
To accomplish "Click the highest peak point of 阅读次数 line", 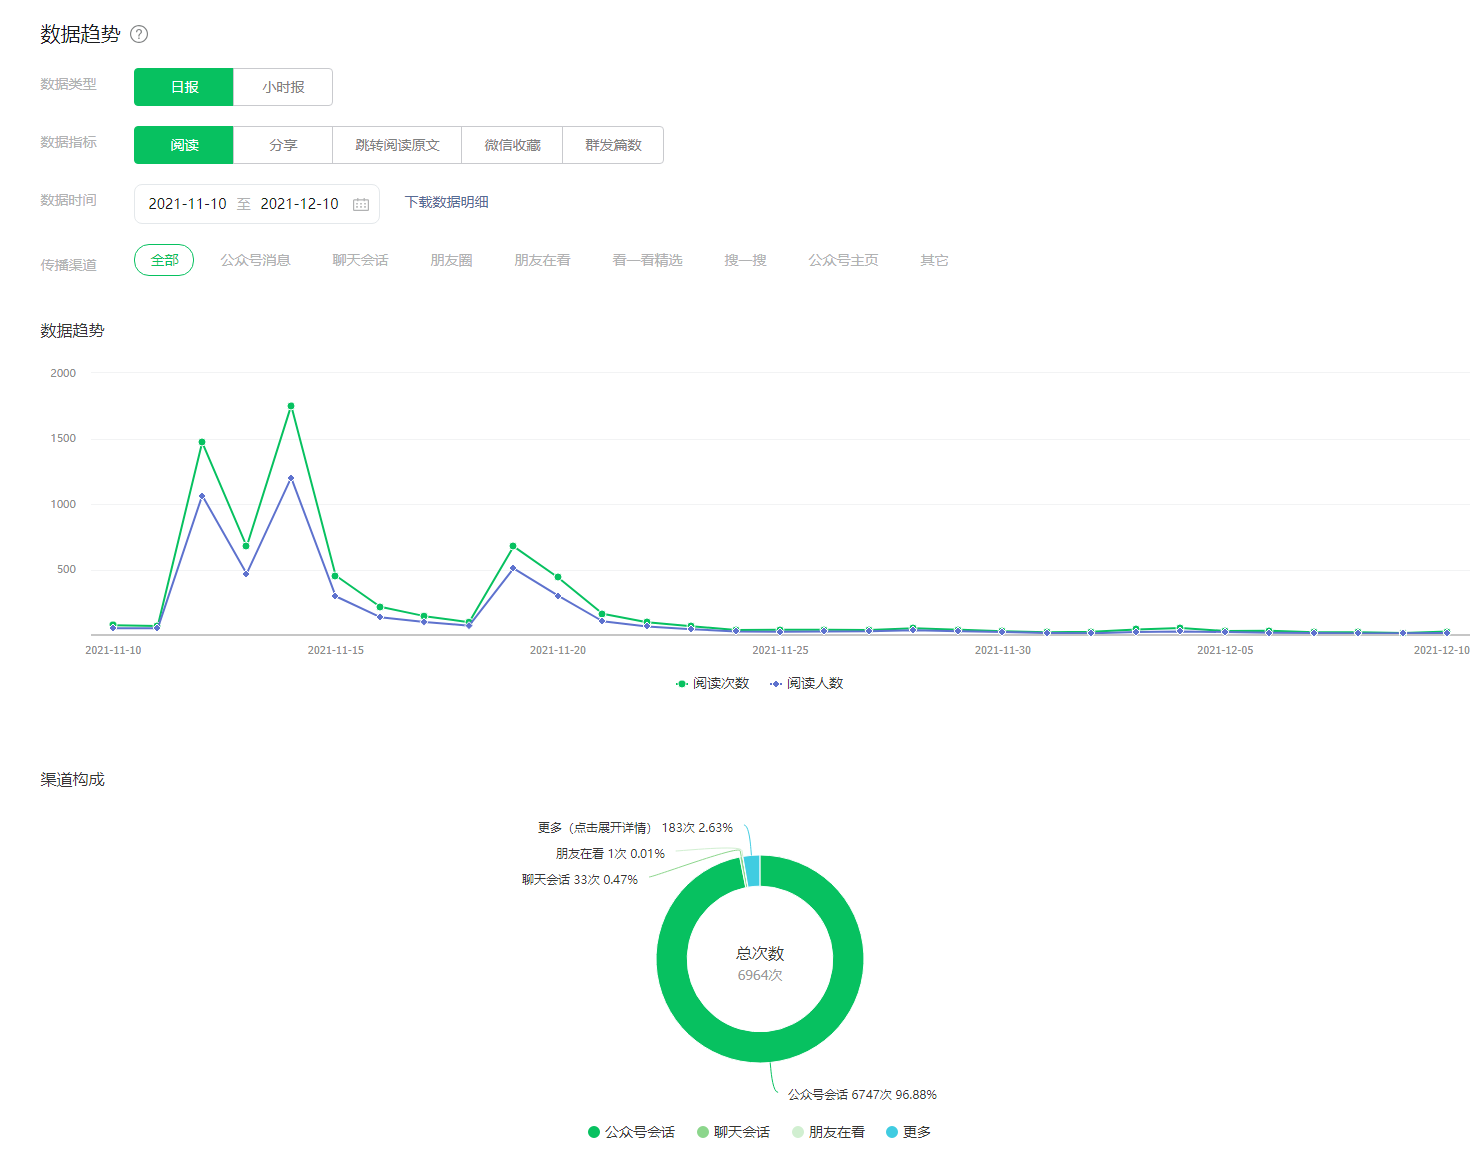I will point(291,406).
